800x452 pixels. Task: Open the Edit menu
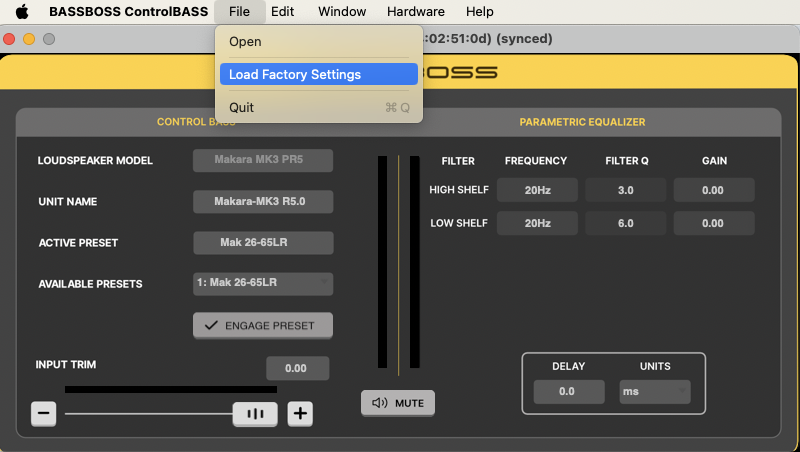(282, 12)
